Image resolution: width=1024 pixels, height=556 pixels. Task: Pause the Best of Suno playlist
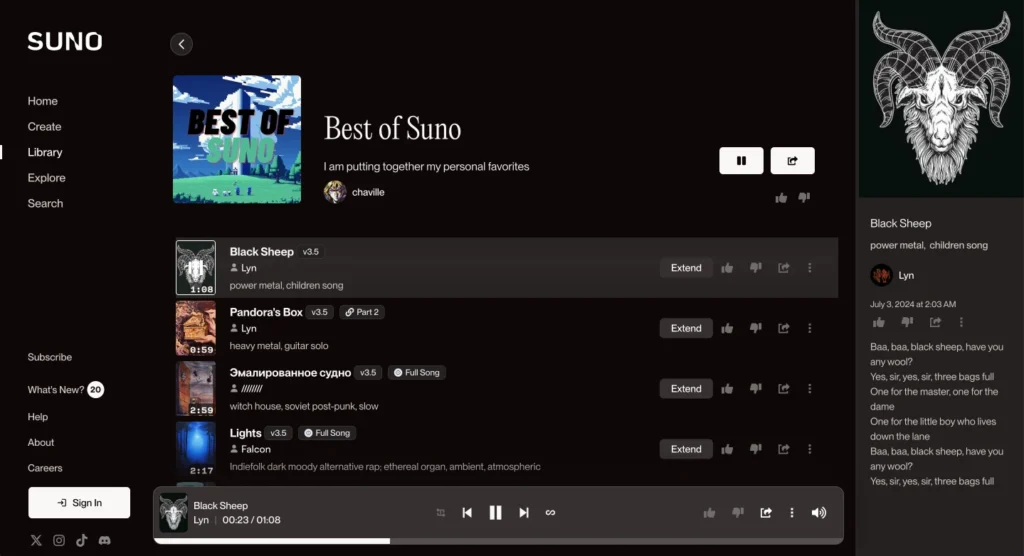(741, 161)
